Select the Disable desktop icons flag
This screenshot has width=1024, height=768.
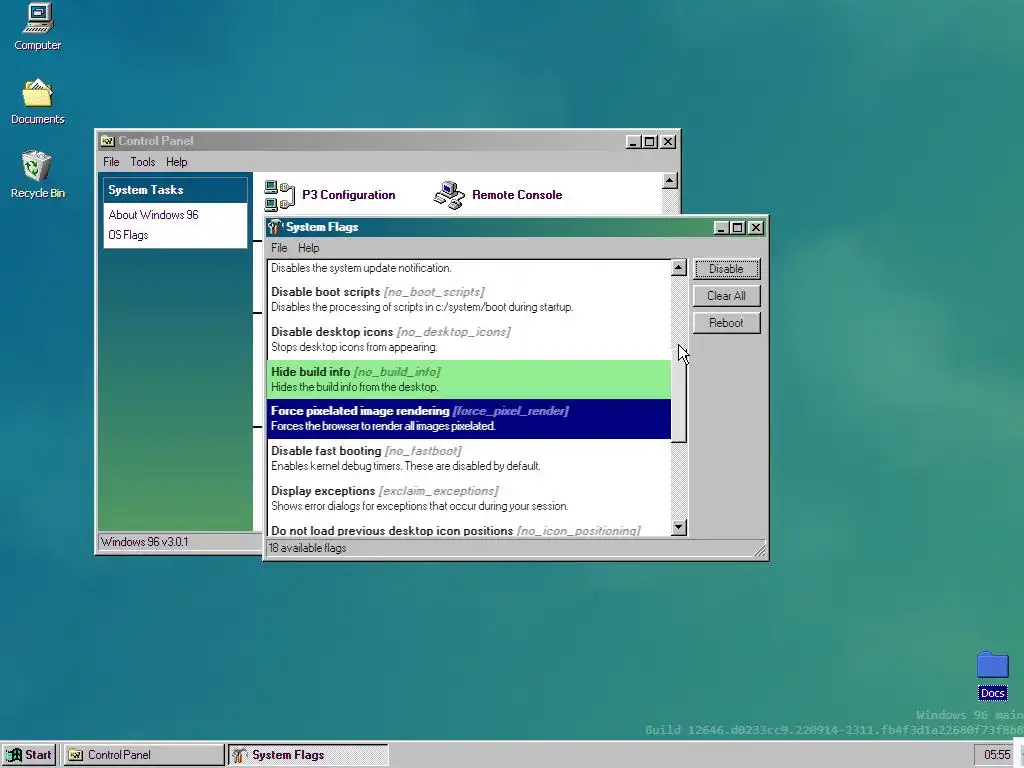click(x=469, y=340)
